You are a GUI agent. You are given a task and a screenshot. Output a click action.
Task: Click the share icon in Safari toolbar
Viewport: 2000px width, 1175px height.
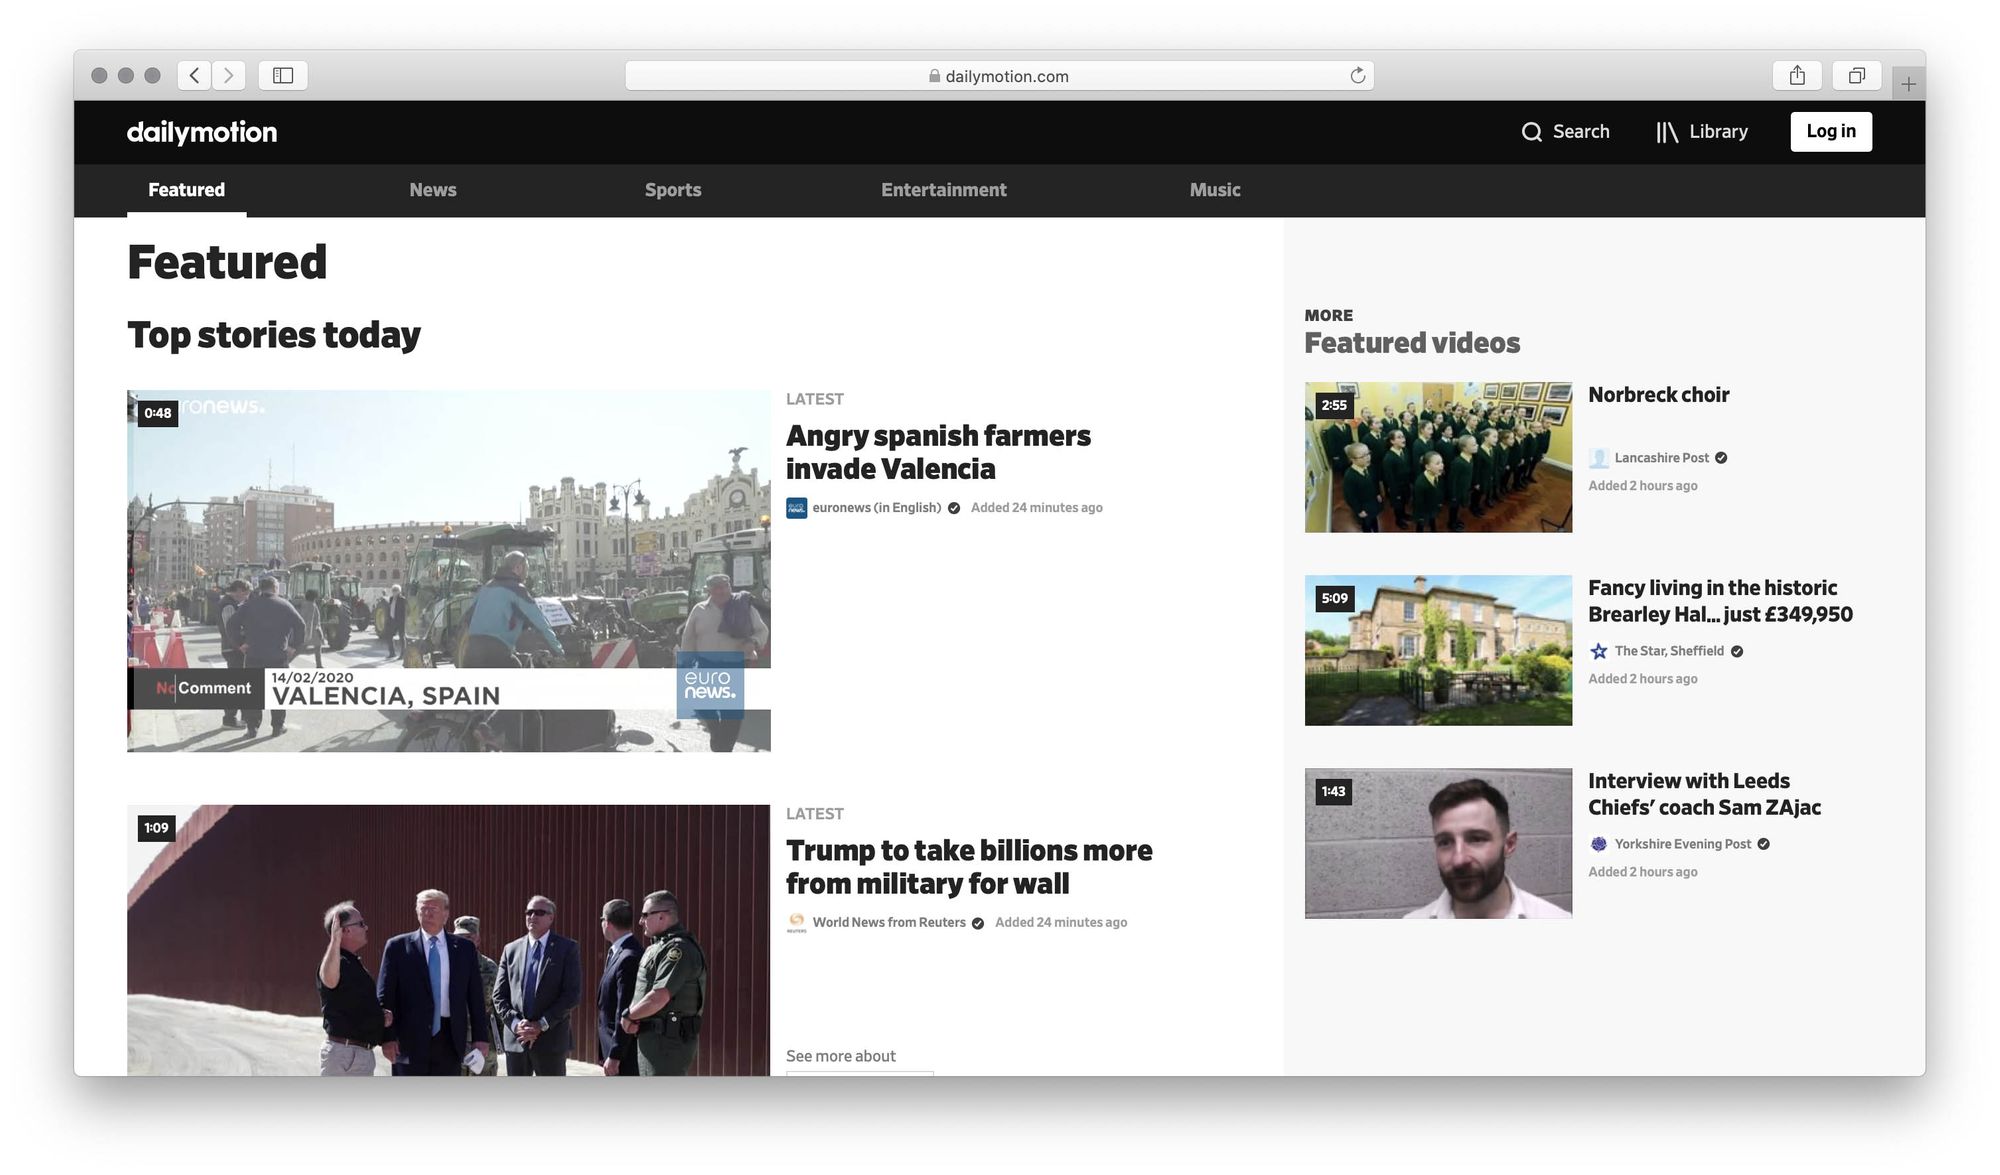click(1797, 75)
